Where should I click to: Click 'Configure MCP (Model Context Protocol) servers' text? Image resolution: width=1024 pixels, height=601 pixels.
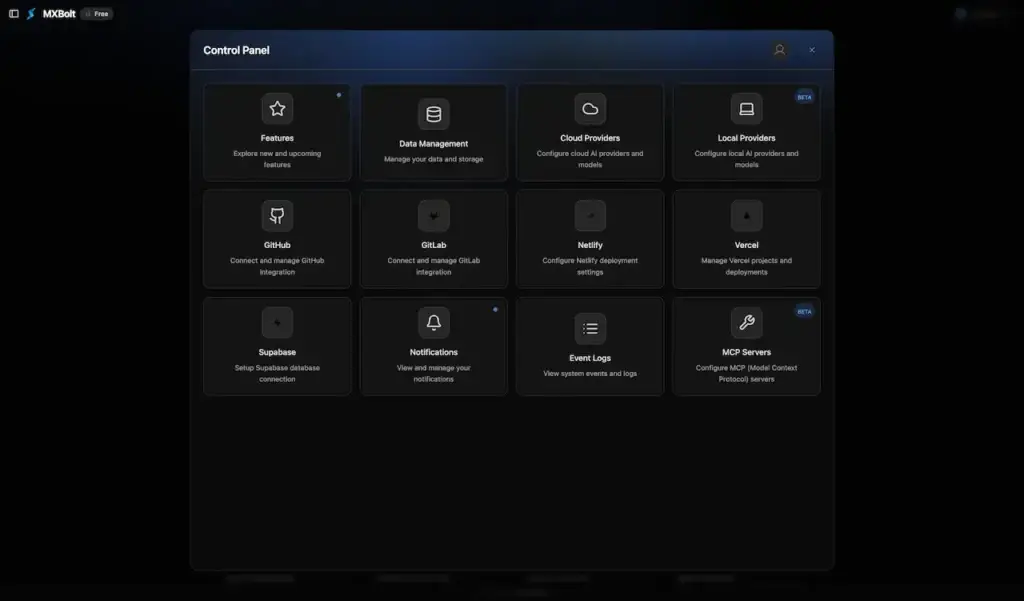coord(746,374)
